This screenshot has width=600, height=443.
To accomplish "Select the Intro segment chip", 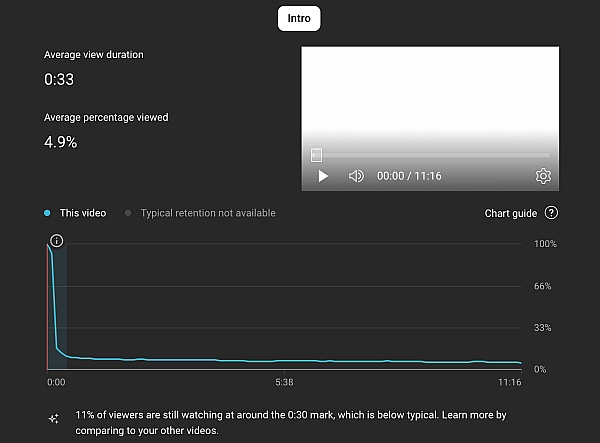I will coord(299,18).
